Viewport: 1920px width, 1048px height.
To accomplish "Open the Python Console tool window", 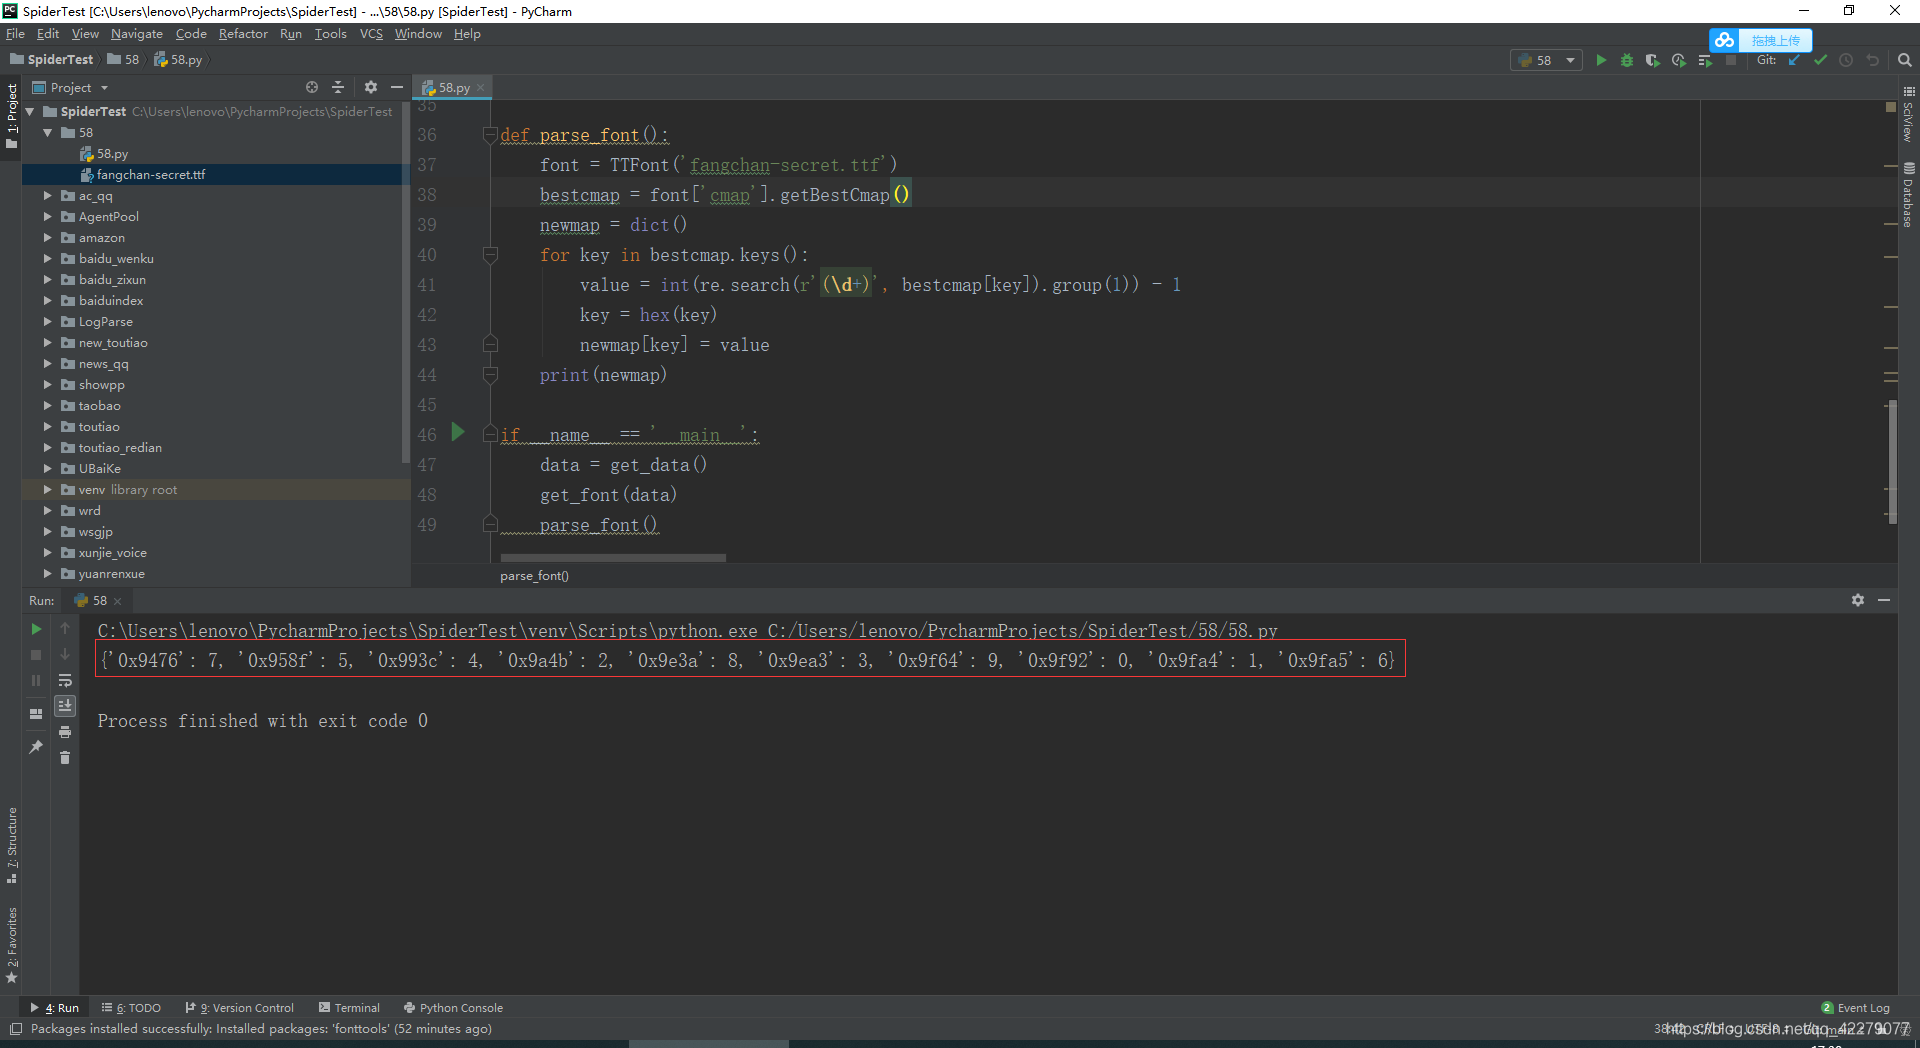I will [x=453, y=1007].
